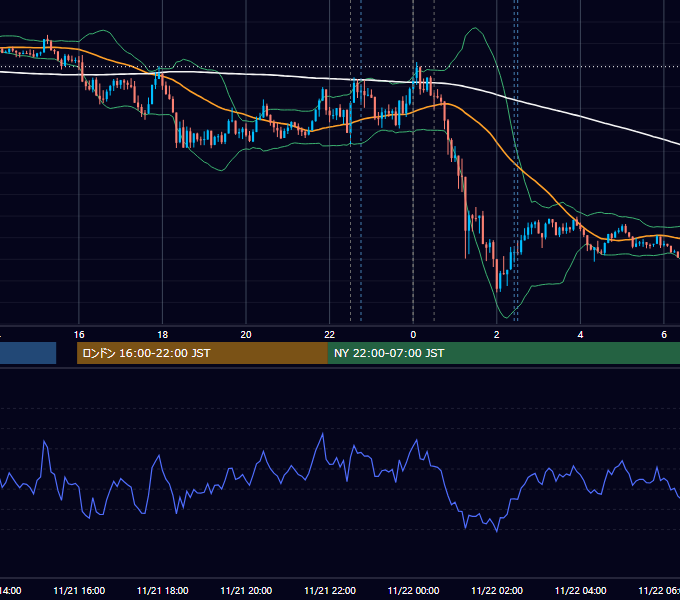Click the '4' hour label on price chart axis

(580, 335)
